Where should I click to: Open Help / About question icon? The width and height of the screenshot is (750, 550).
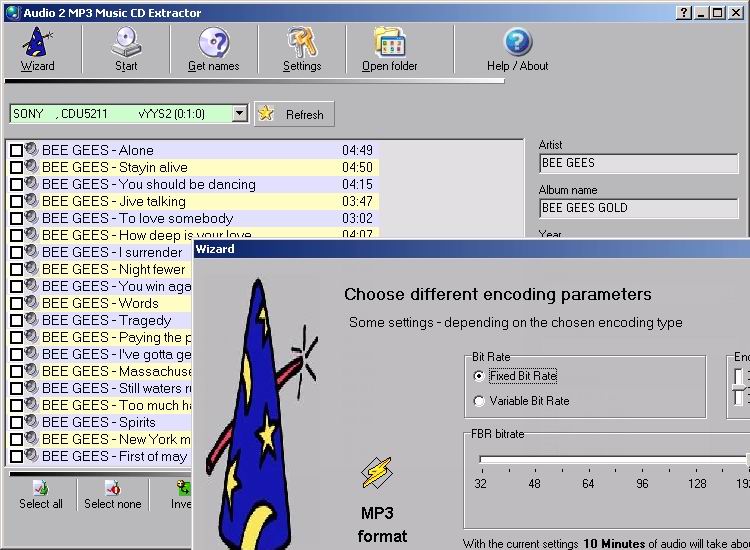point(518,42)
